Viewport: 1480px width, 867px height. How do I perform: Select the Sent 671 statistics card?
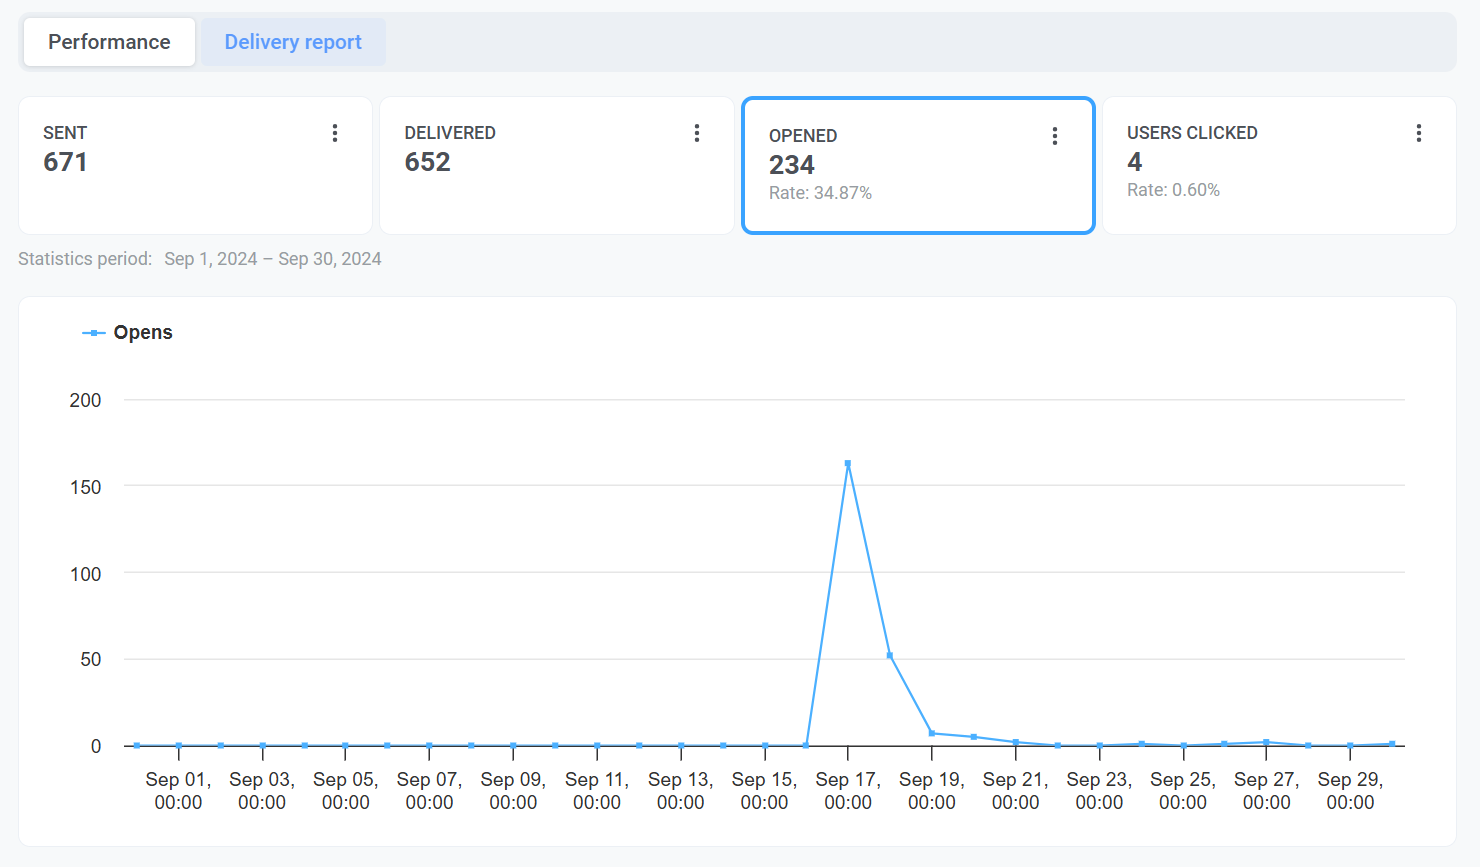pos(195,166)
